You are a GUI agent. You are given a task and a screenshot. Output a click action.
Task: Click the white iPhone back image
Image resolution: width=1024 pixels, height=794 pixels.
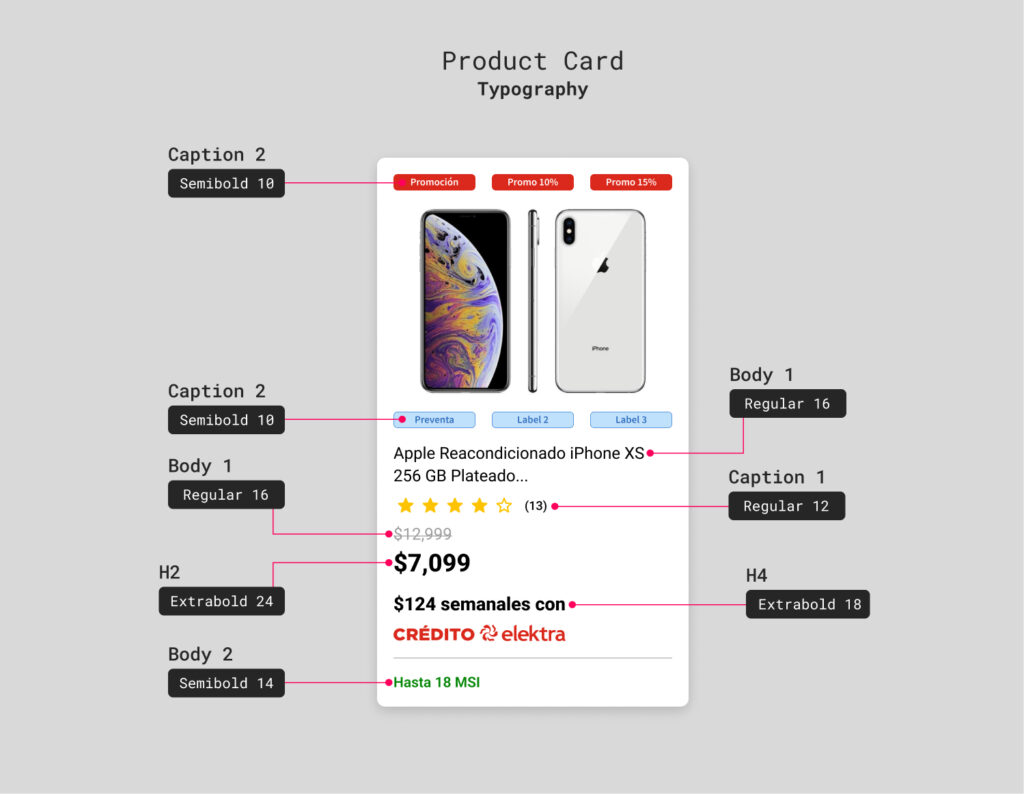pos(600,300)
